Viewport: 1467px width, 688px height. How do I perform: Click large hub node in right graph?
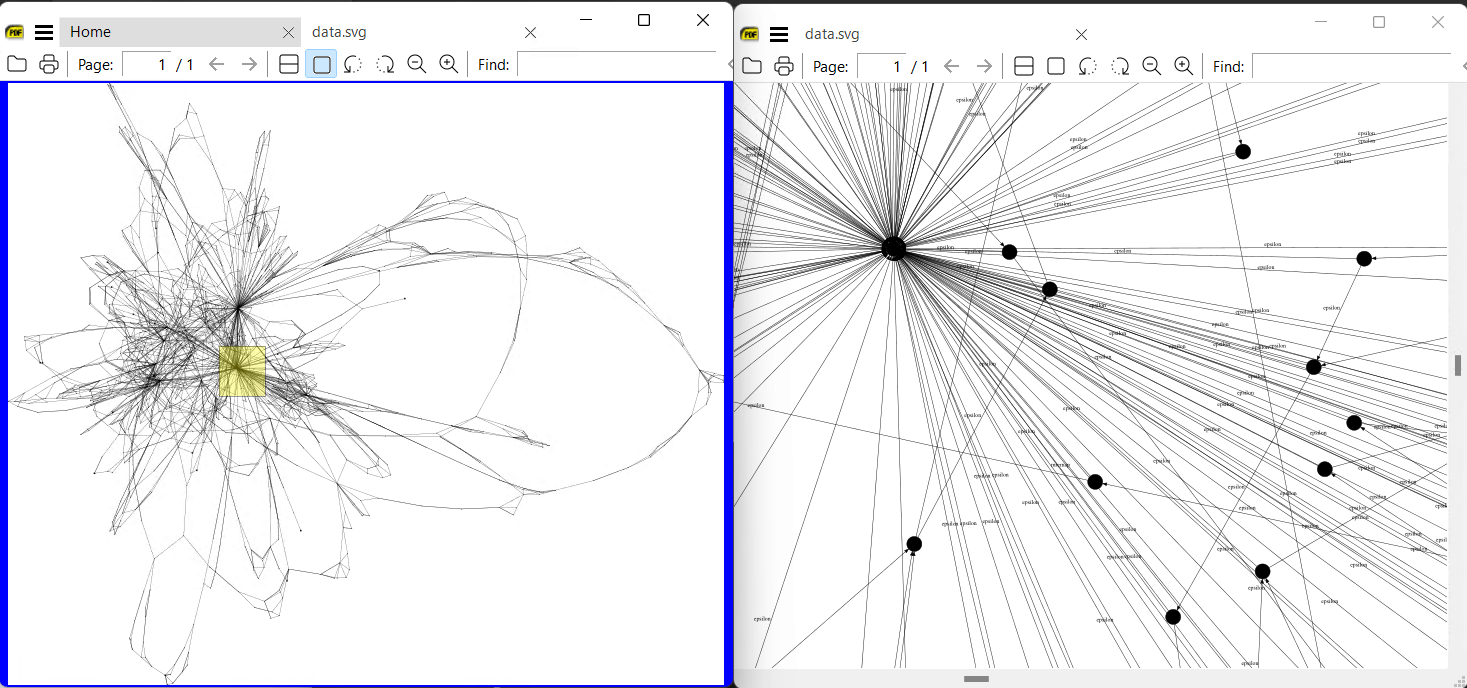click(894, 248)
